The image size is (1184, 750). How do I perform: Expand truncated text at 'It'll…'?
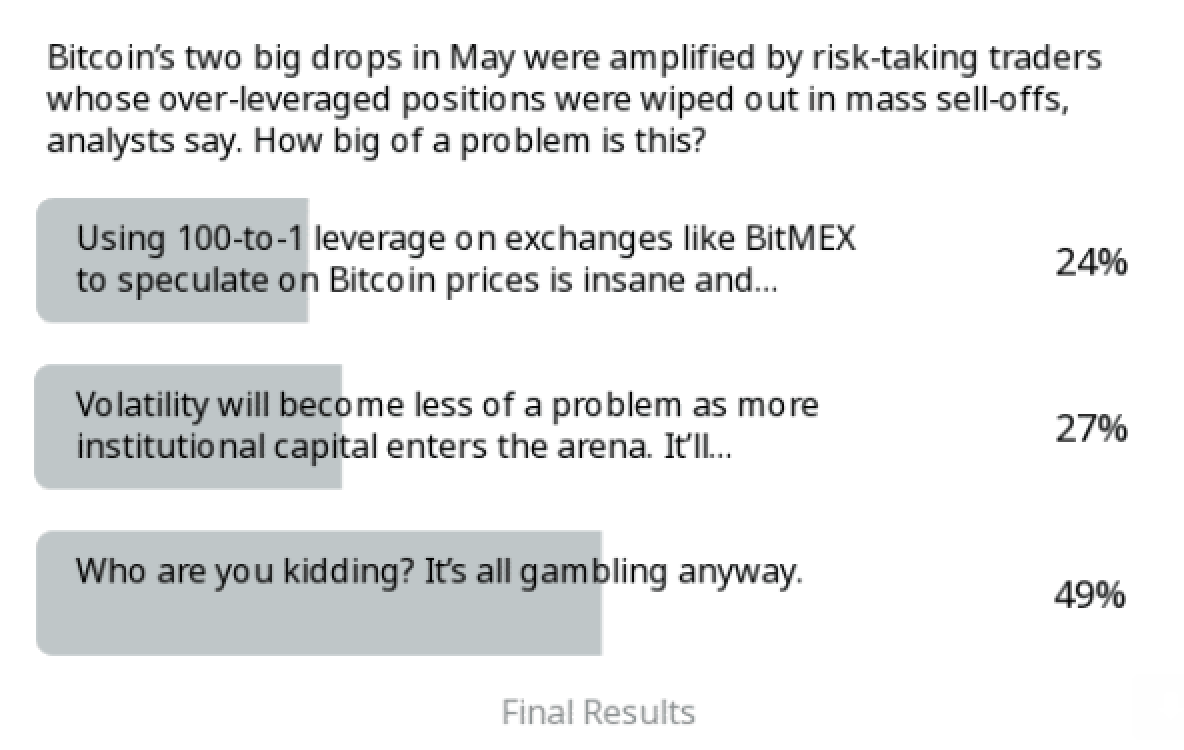pos(697,447)
